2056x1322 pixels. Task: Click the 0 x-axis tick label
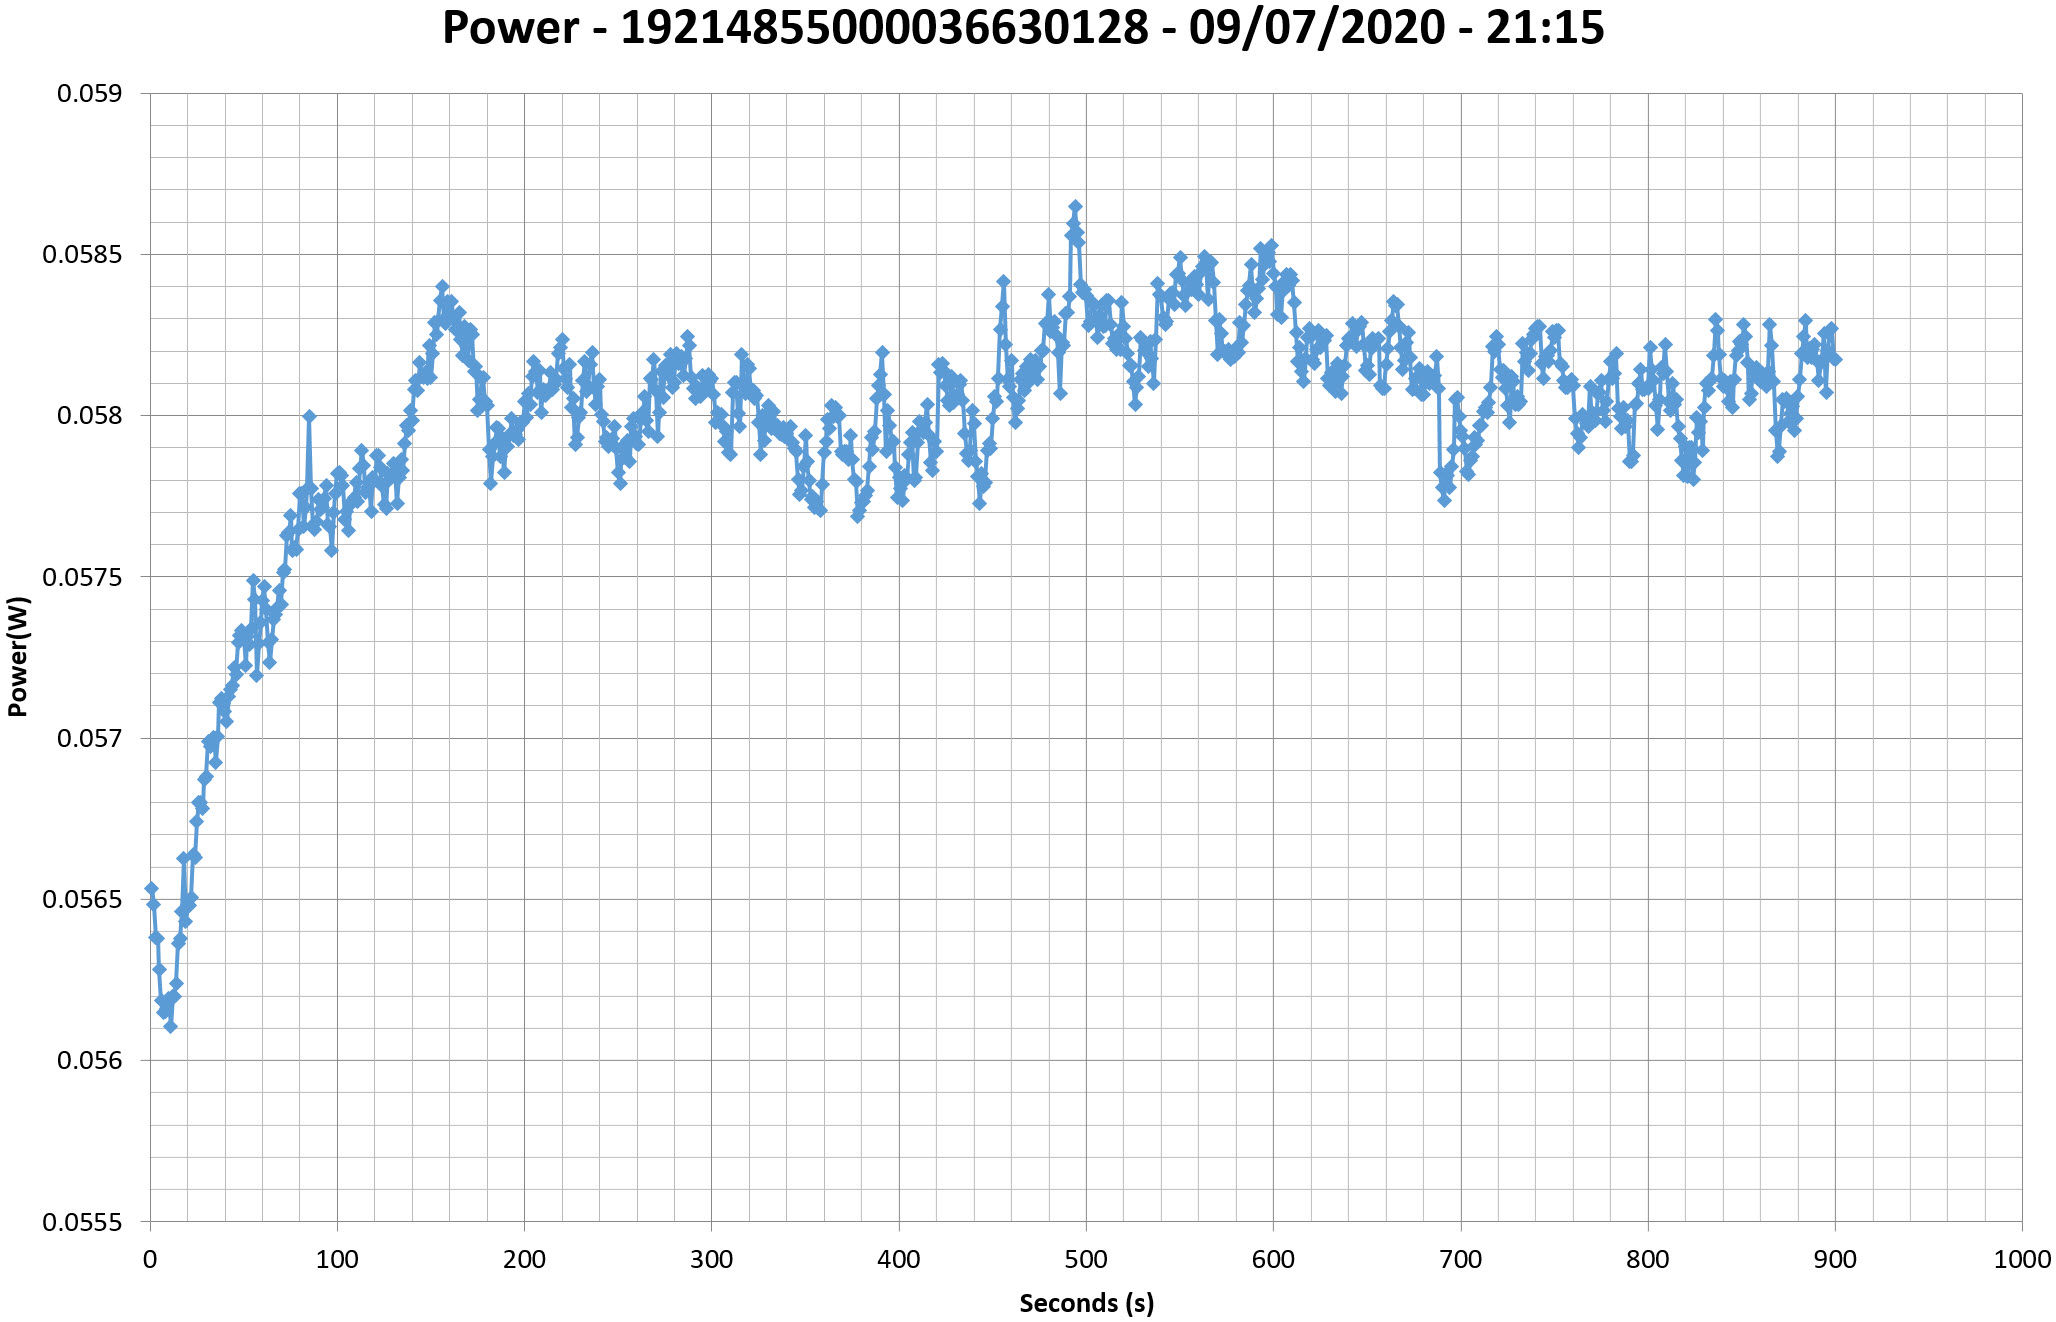click(x=150, y=1260)
